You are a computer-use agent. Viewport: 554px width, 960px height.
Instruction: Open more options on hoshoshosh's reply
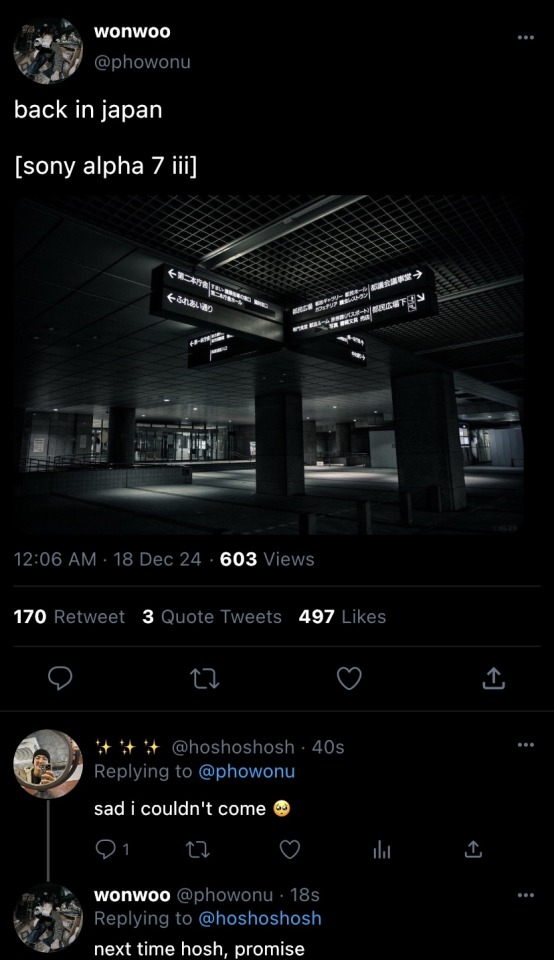click(x=525, y=745)
